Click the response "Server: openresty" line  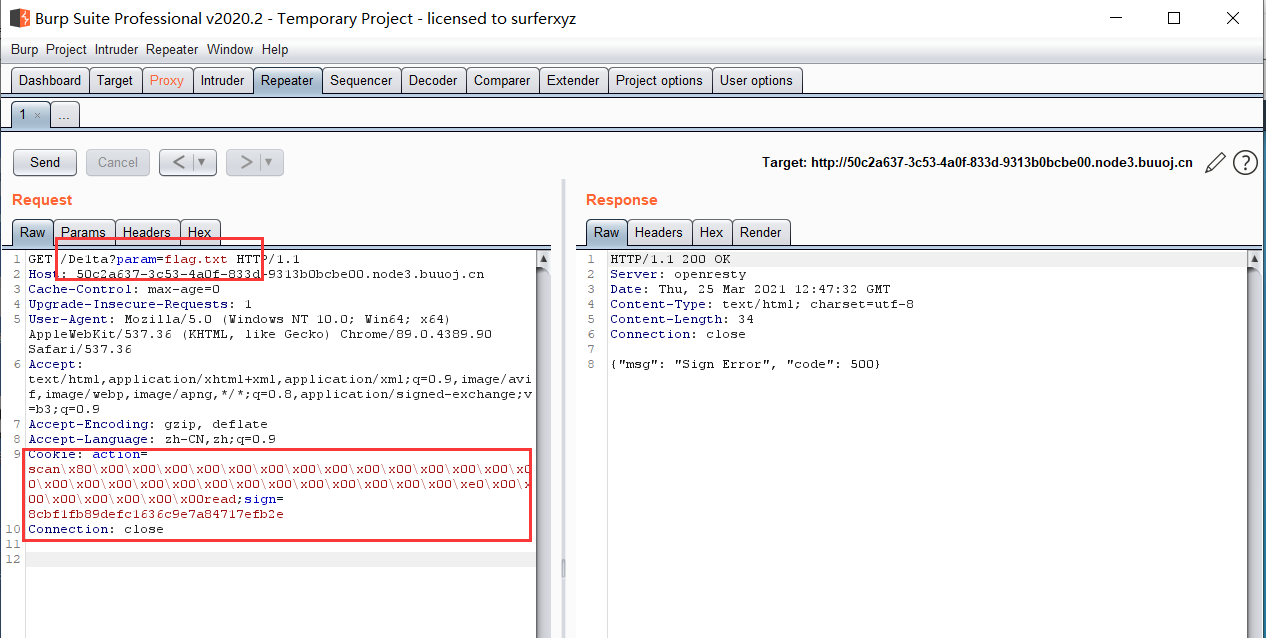676,274
